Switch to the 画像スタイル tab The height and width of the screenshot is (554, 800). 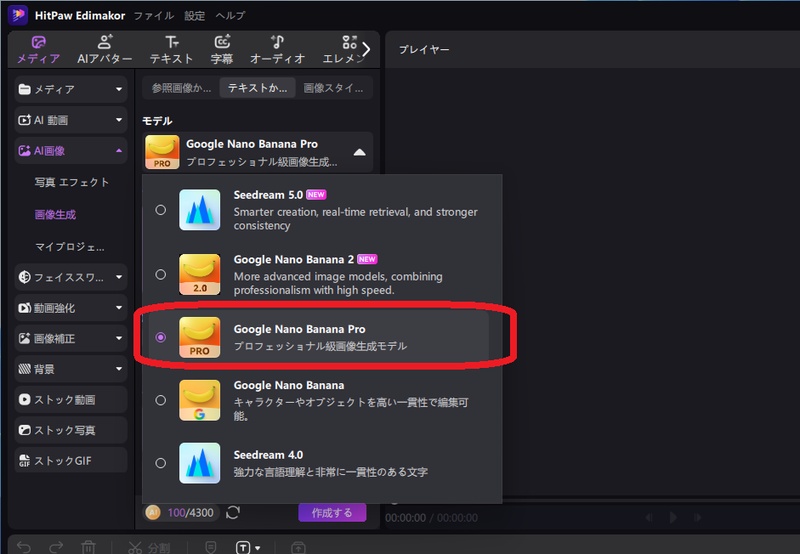pyautogui.click(x=333, y=88)
